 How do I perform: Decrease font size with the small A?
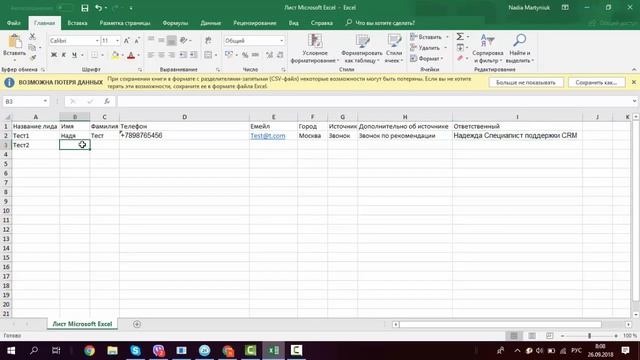tap(137, 41)
